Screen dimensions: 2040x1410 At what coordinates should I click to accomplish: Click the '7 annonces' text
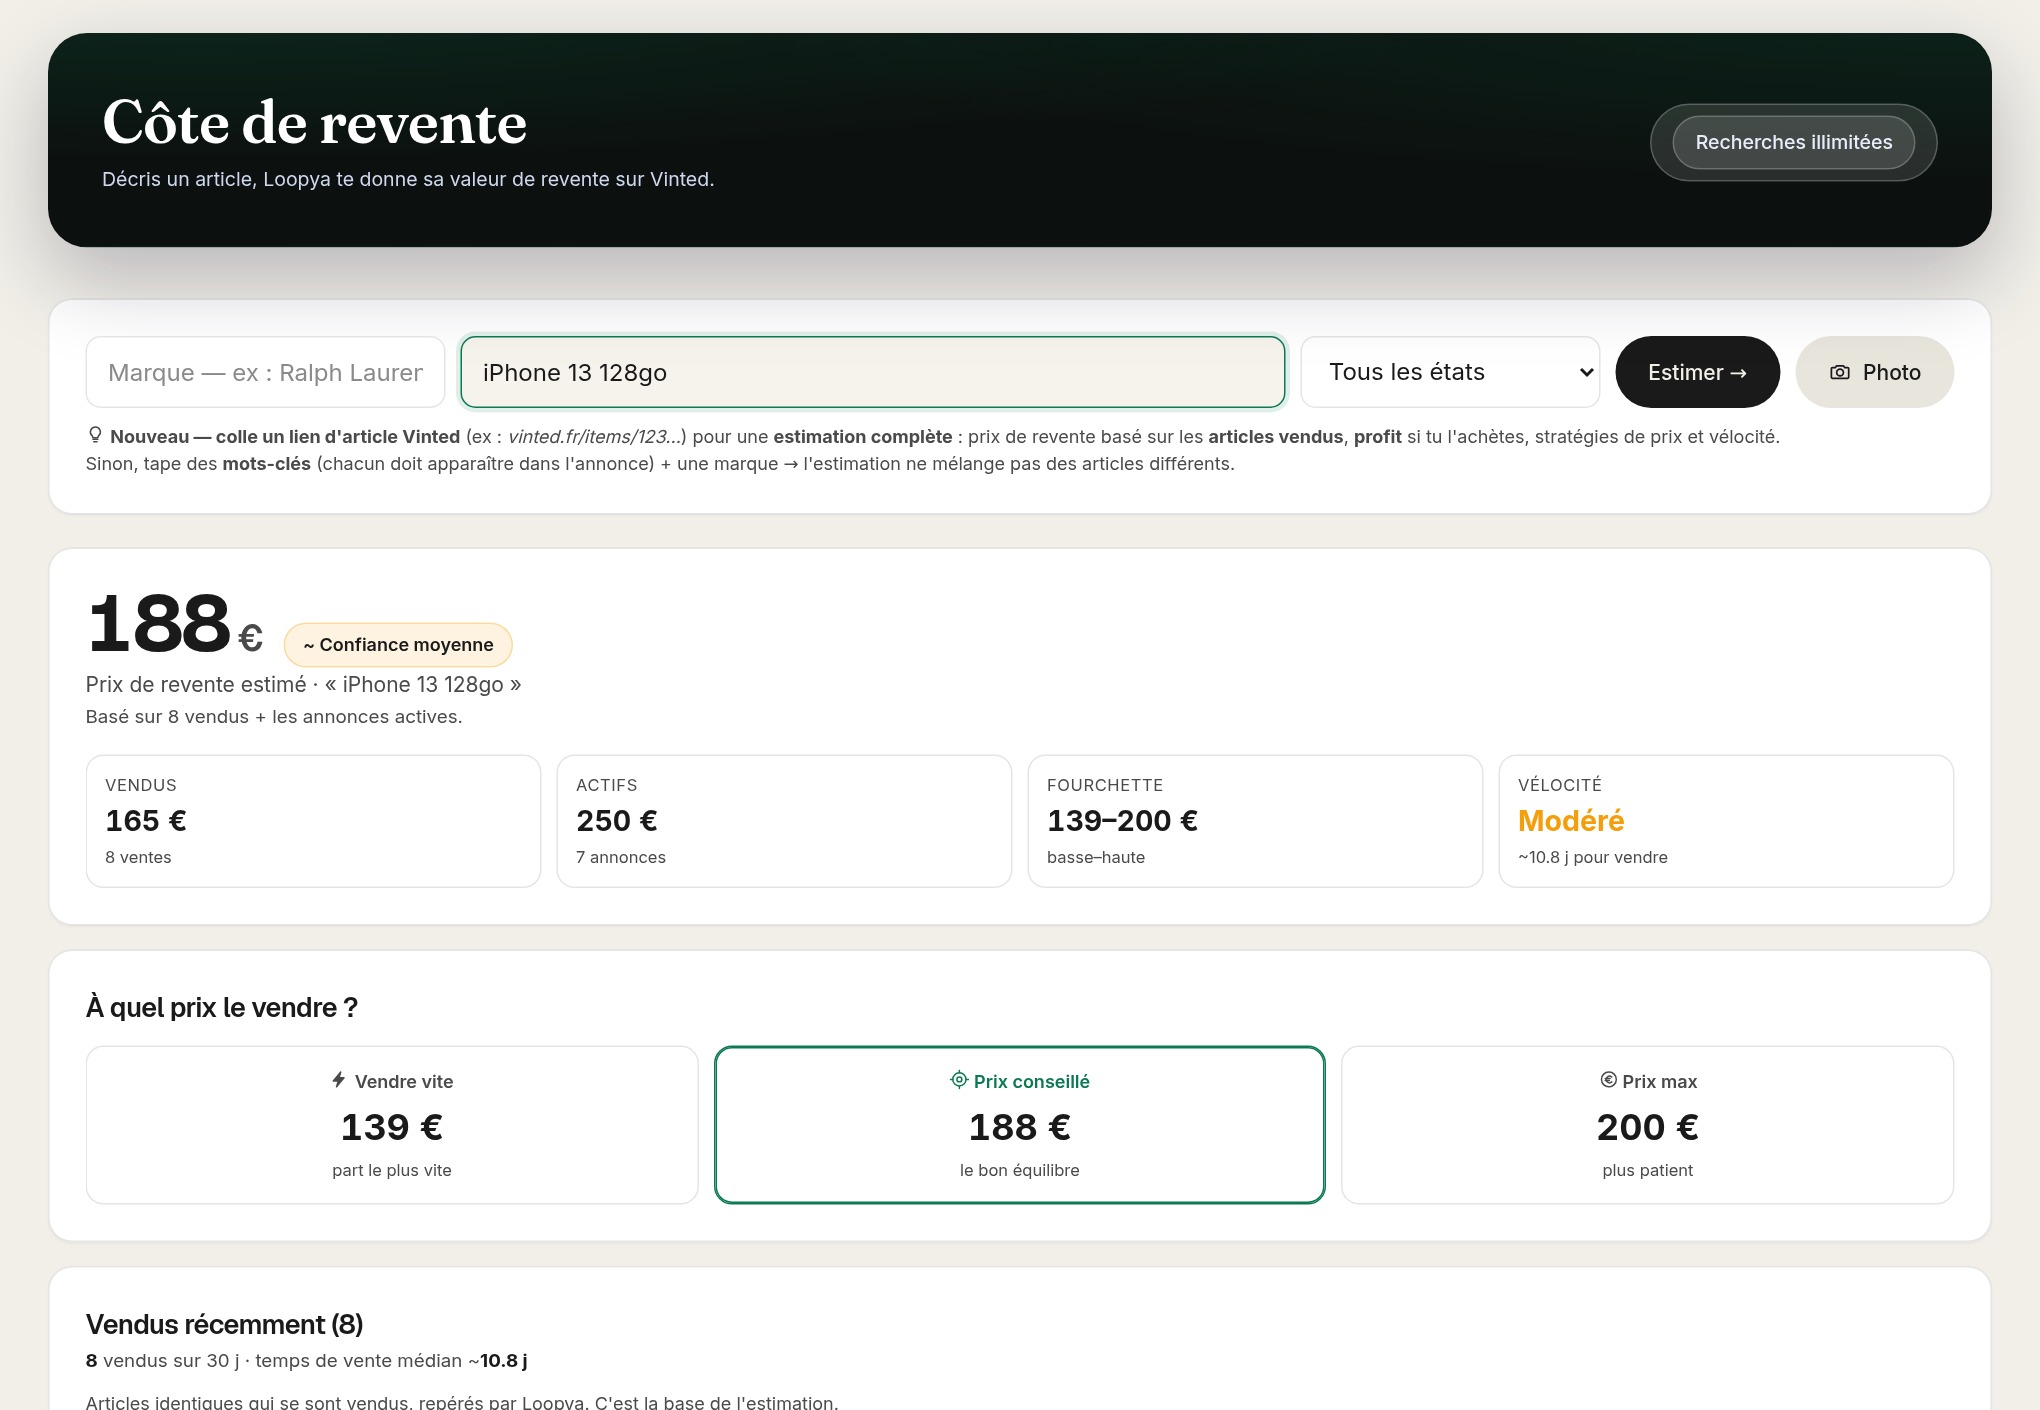621,857
